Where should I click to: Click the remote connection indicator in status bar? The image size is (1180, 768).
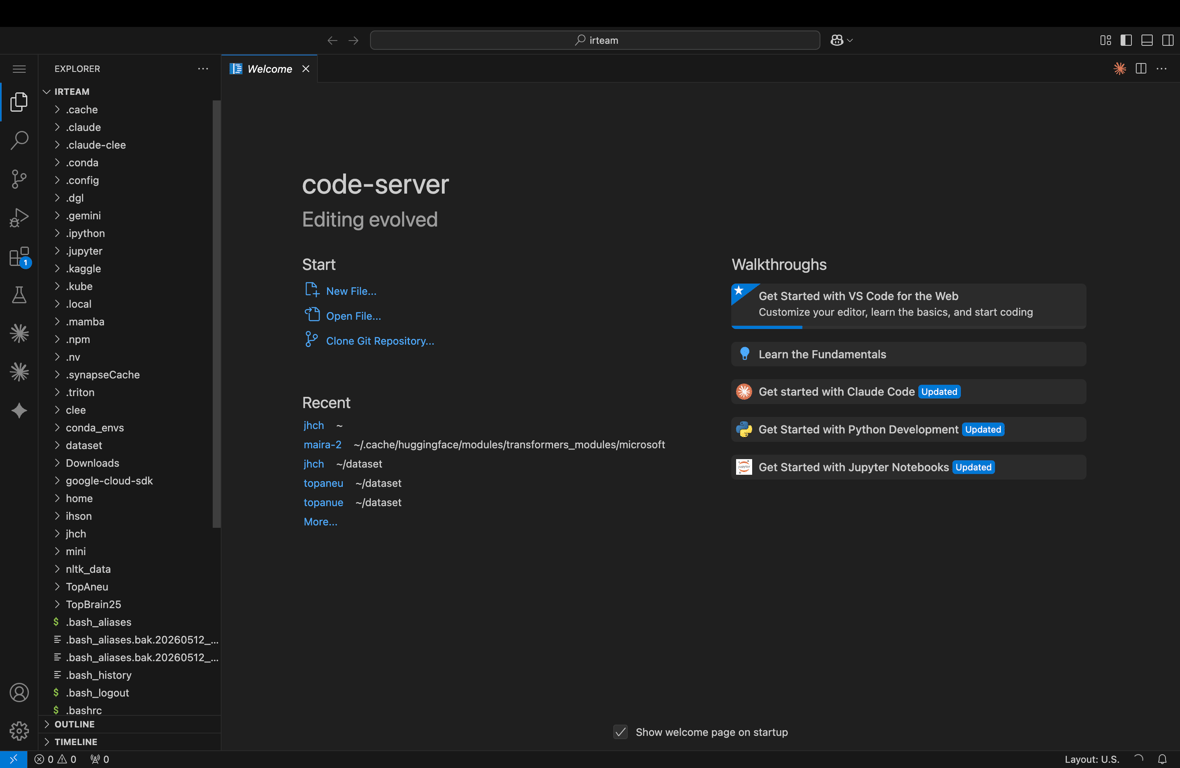(14, 759)
